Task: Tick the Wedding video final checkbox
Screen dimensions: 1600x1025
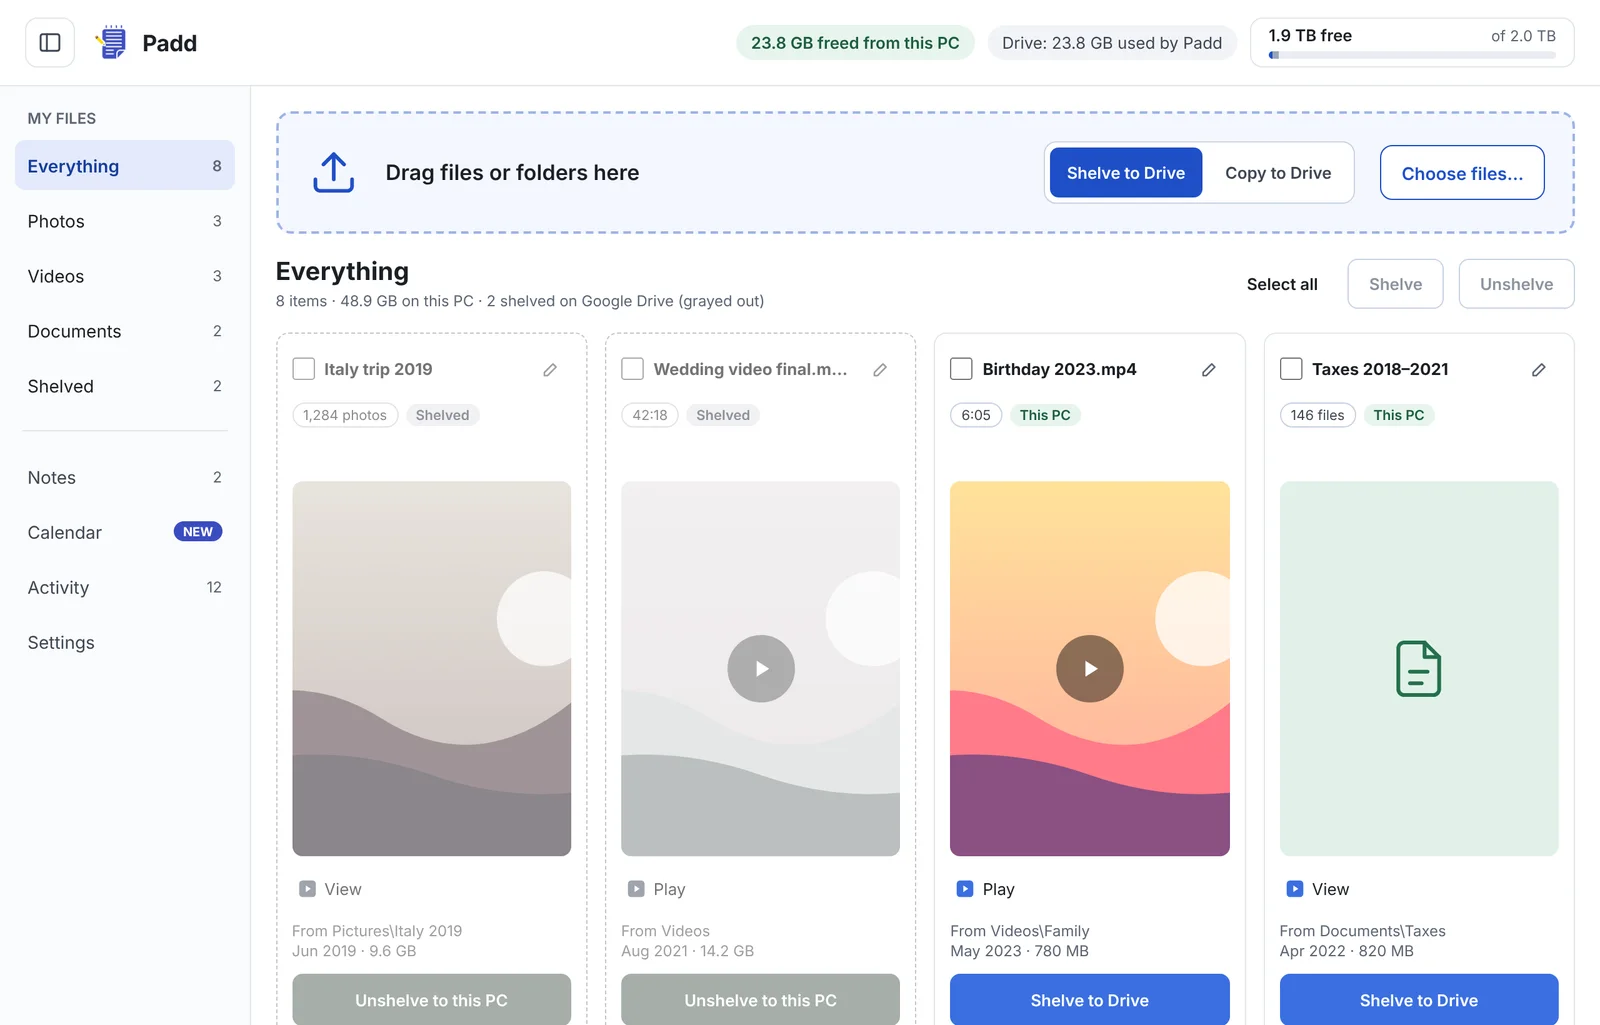Action: tap(633, 369)
